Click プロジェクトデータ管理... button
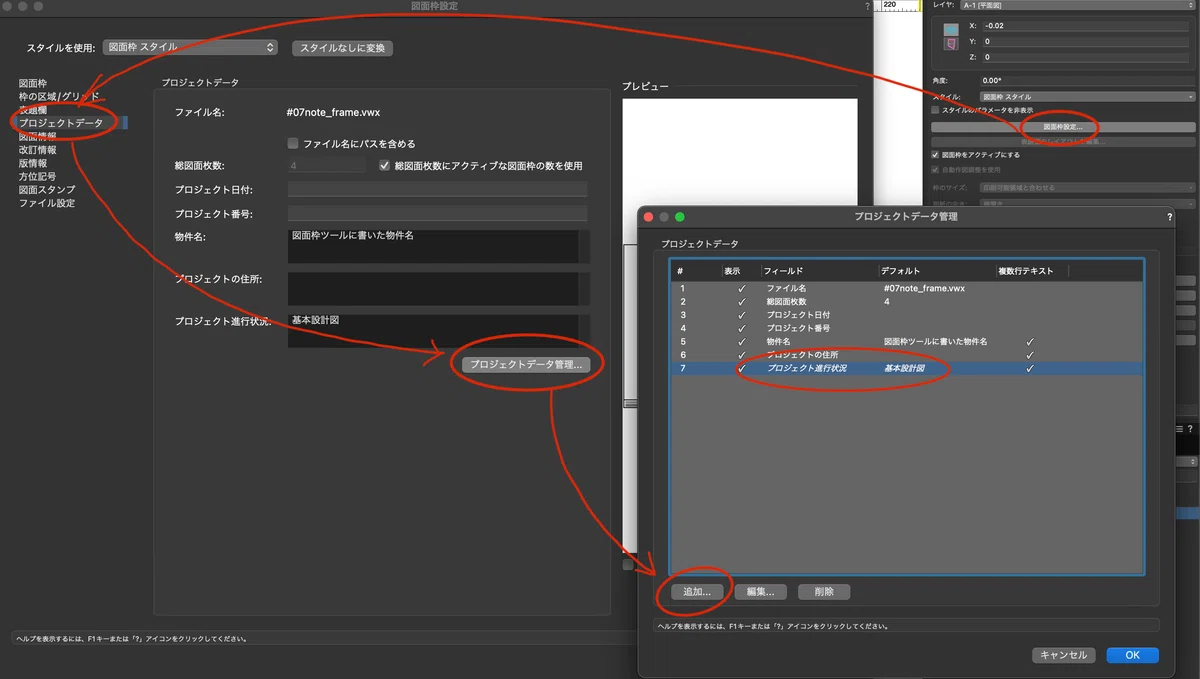Viewport: 1200px width, 679px height. [x=526, y=365]
